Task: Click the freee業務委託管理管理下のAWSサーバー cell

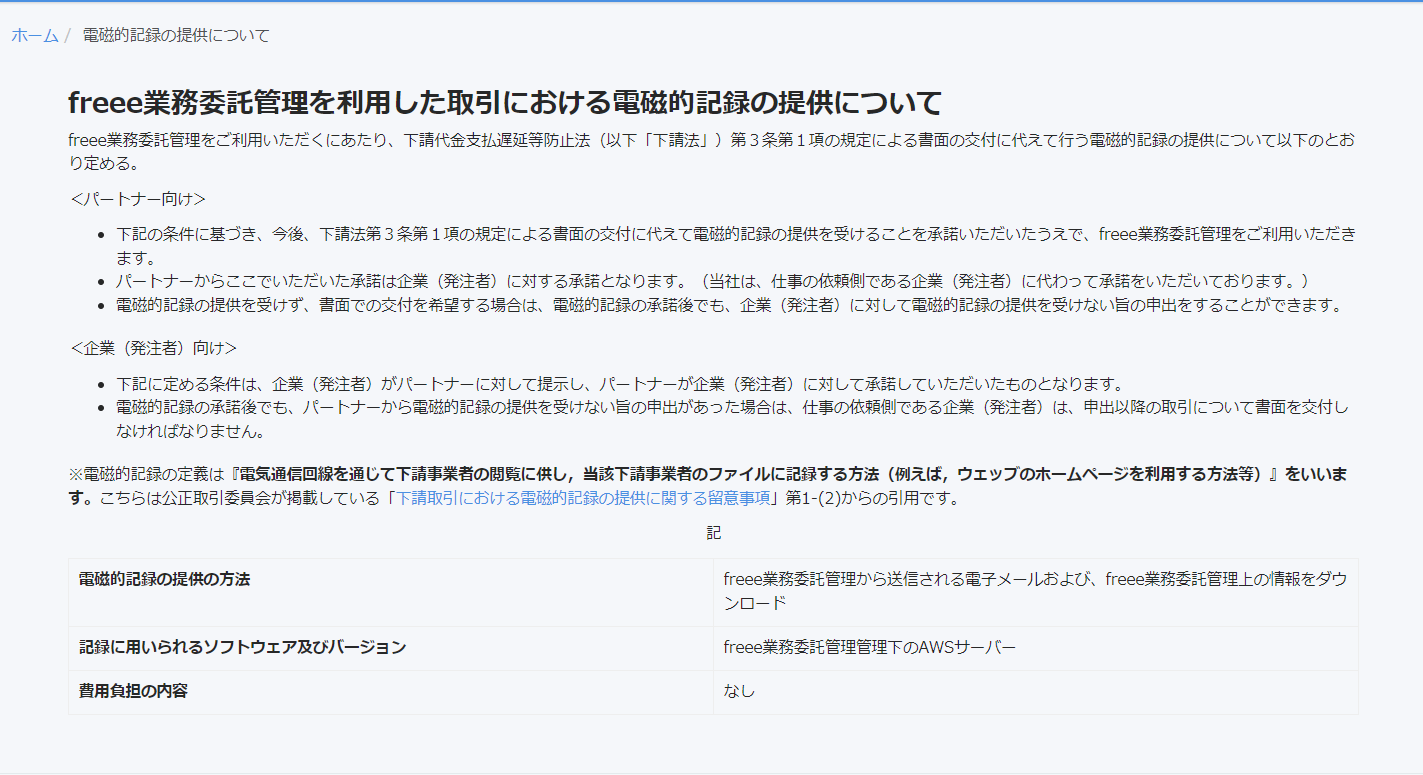Action: pyautogui.click(x=1035, y=648)
